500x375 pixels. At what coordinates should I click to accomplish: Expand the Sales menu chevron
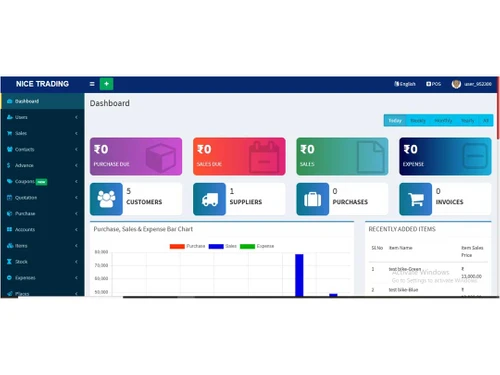tap(76, 133)
